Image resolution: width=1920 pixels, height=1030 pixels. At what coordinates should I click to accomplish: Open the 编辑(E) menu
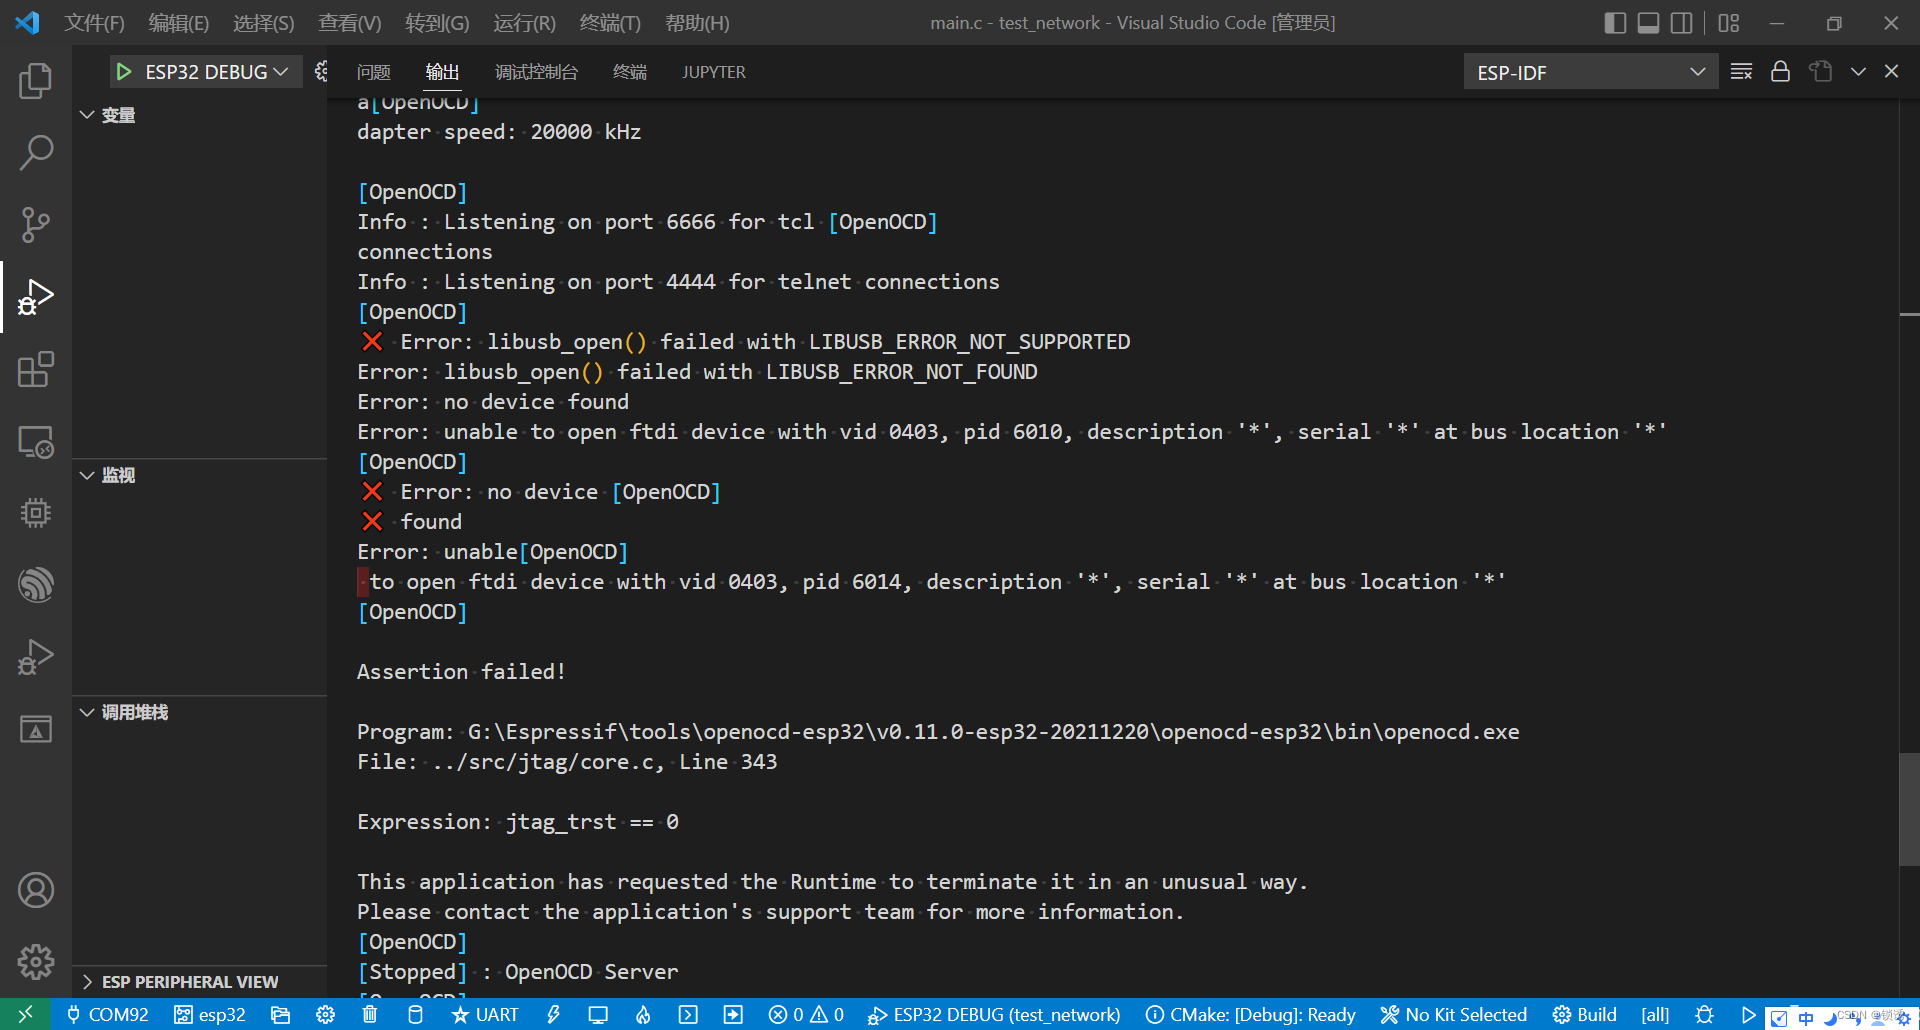(x=179, y=23)
